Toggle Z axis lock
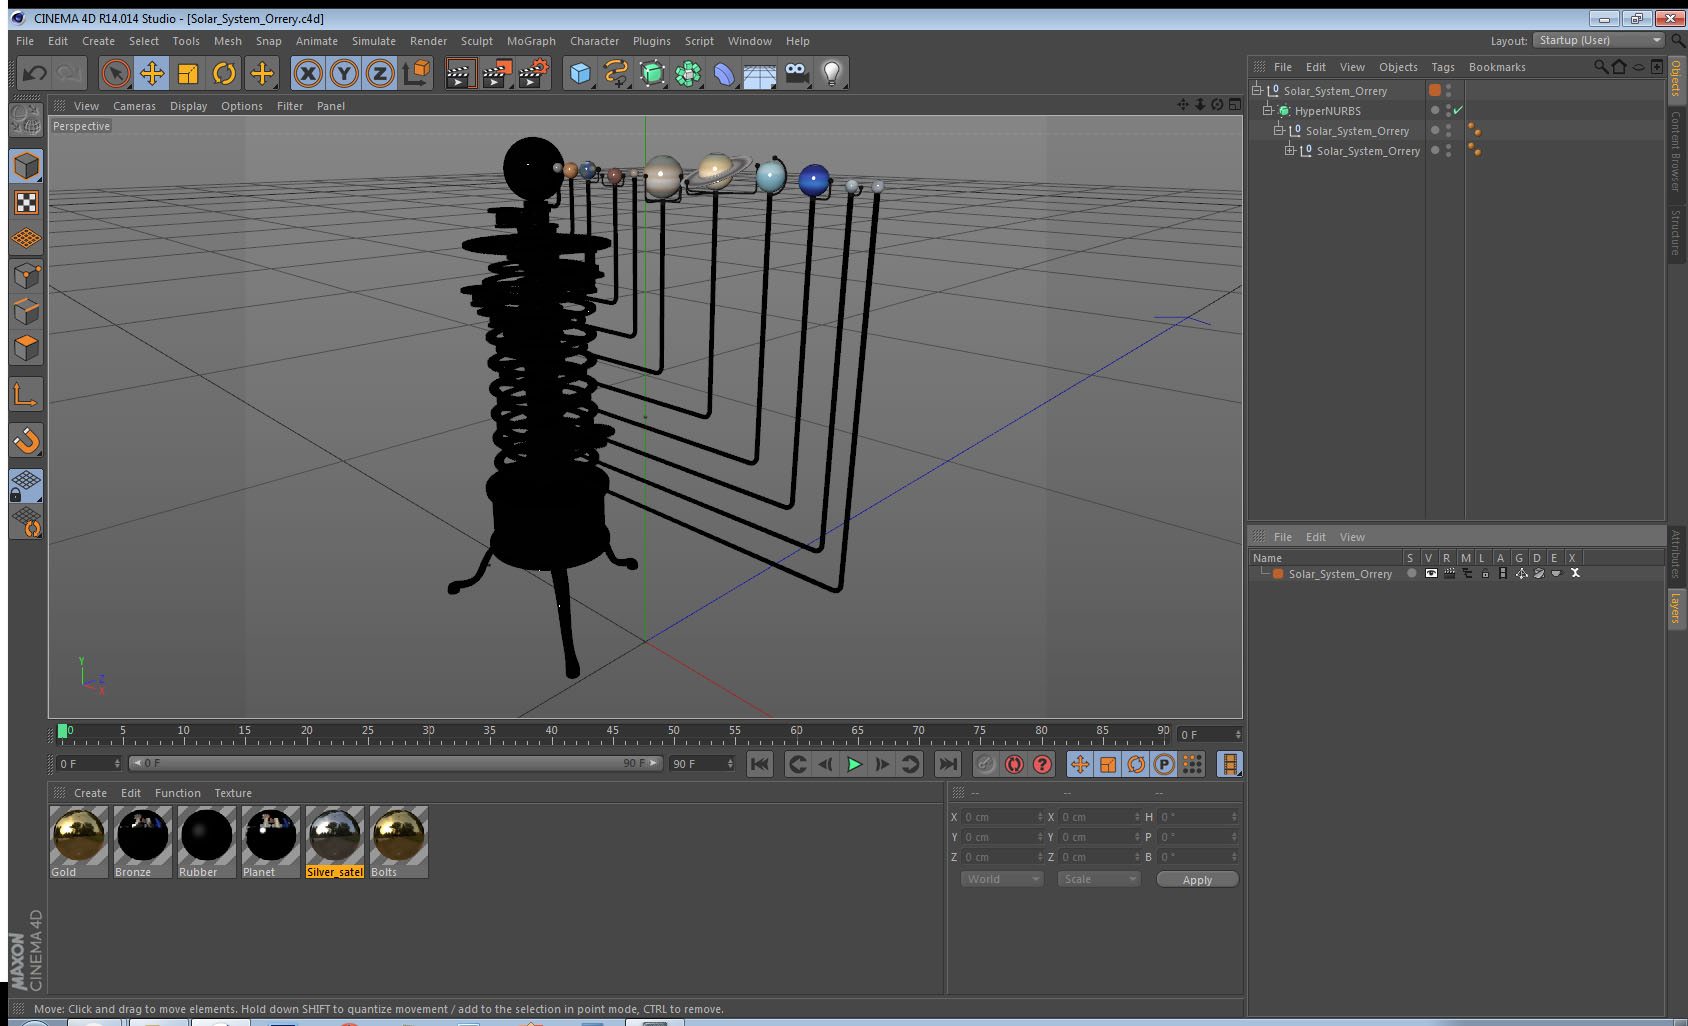 click(380, 73)
